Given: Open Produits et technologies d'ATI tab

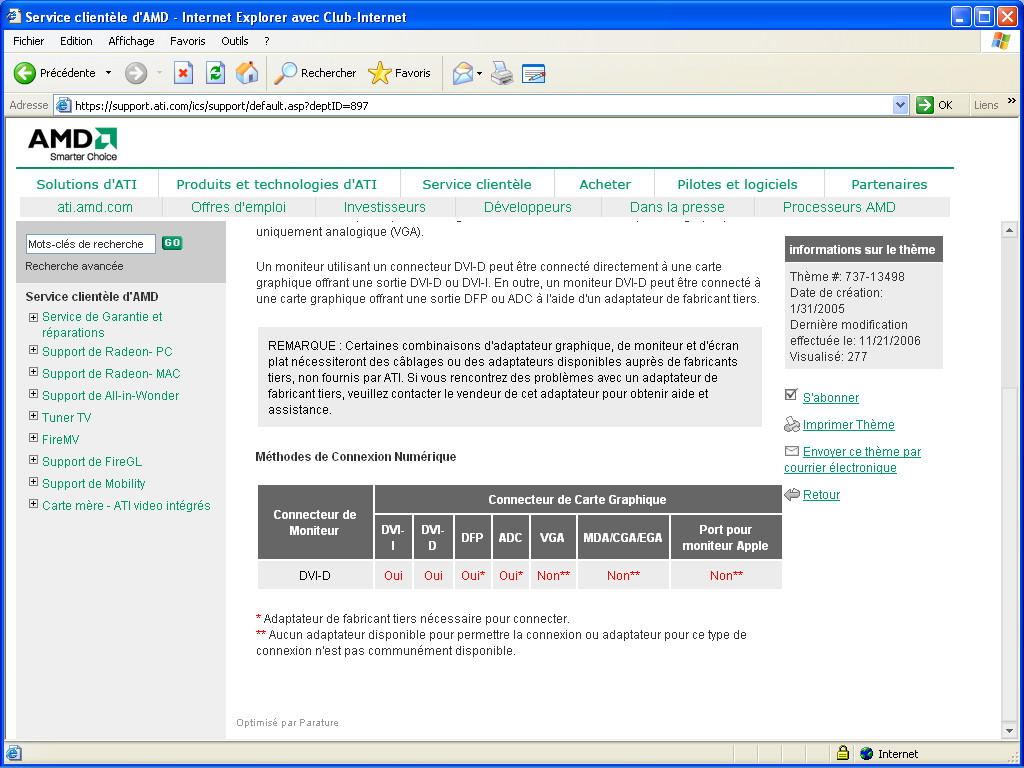Looking at the screenshot, I should click(x=277, y=184).
